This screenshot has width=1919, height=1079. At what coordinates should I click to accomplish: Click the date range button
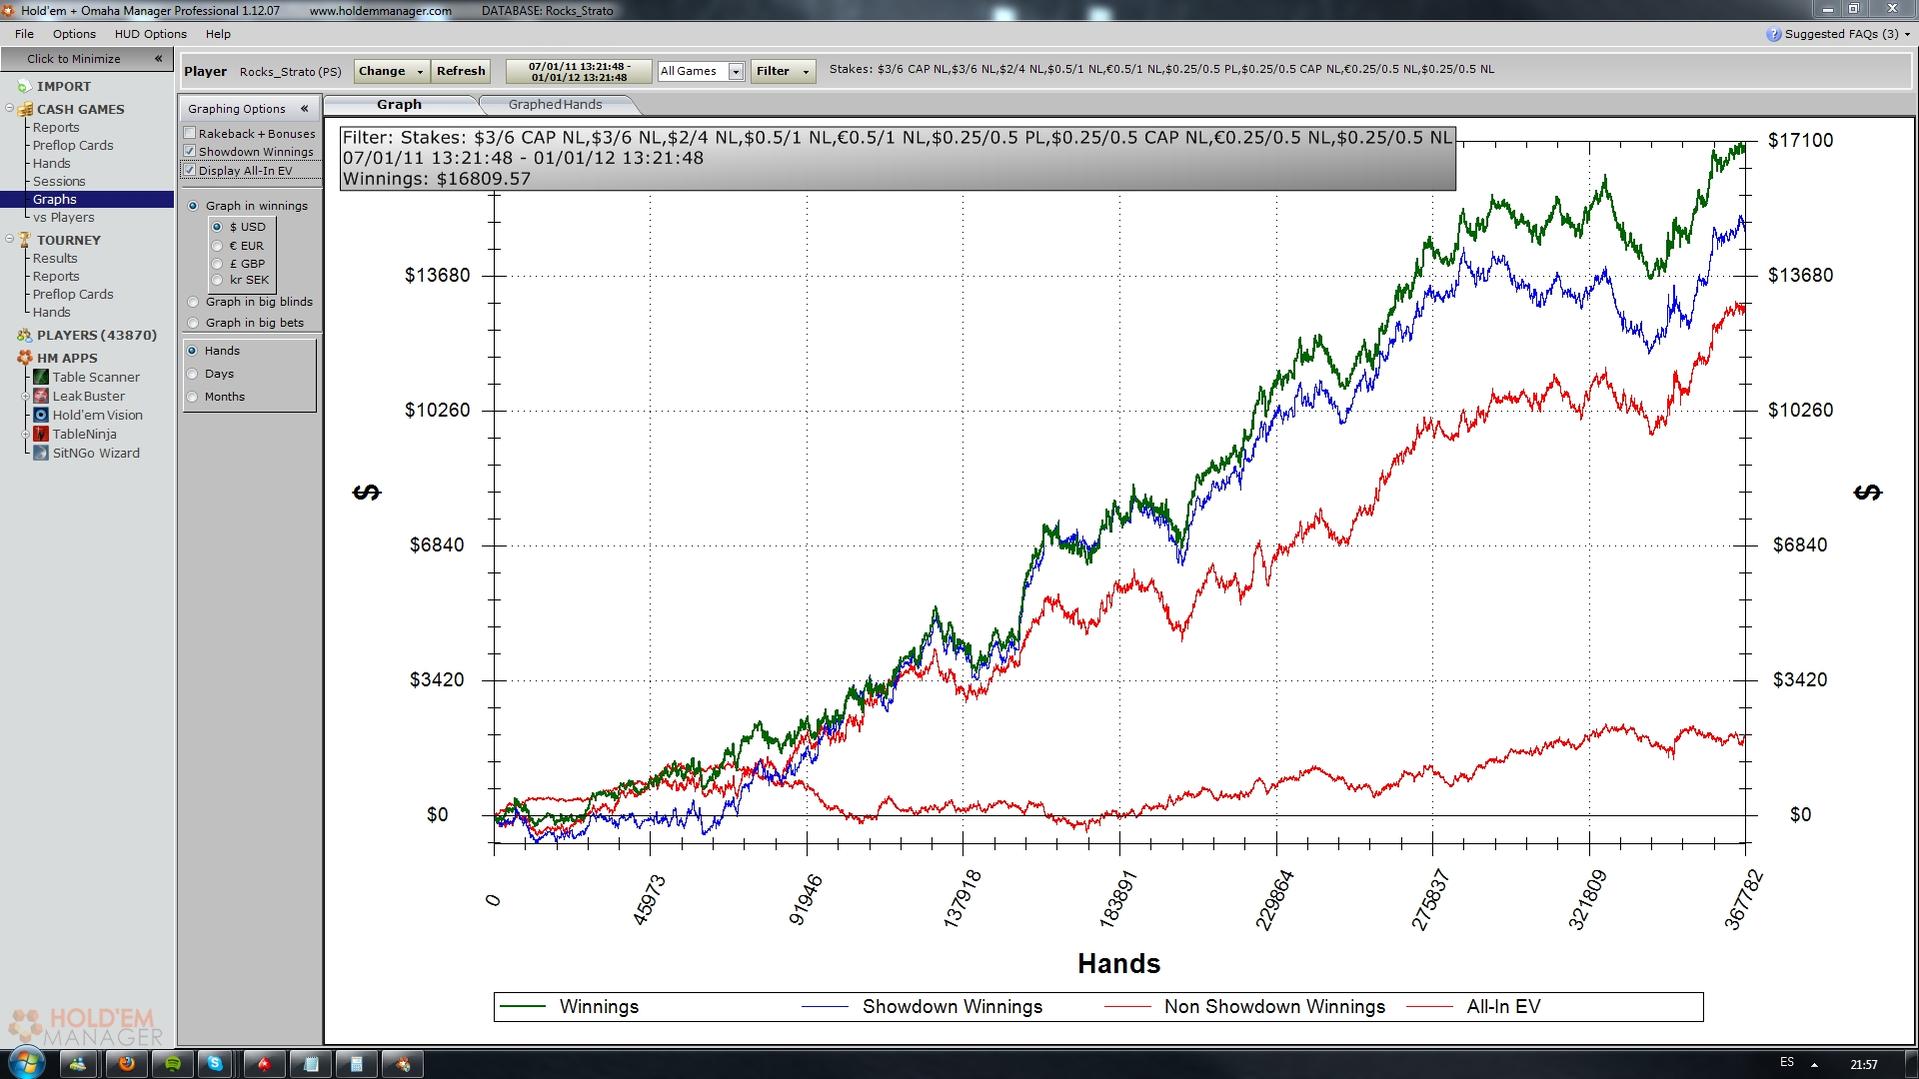579,71
